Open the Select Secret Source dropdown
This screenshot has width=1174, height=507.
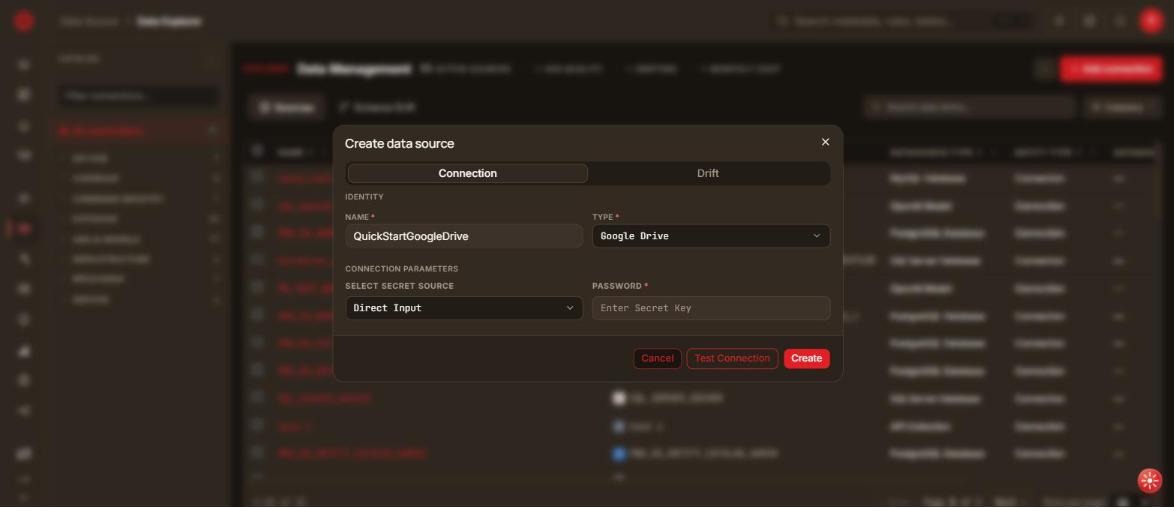pyautogui.click(x=463, y=308)
